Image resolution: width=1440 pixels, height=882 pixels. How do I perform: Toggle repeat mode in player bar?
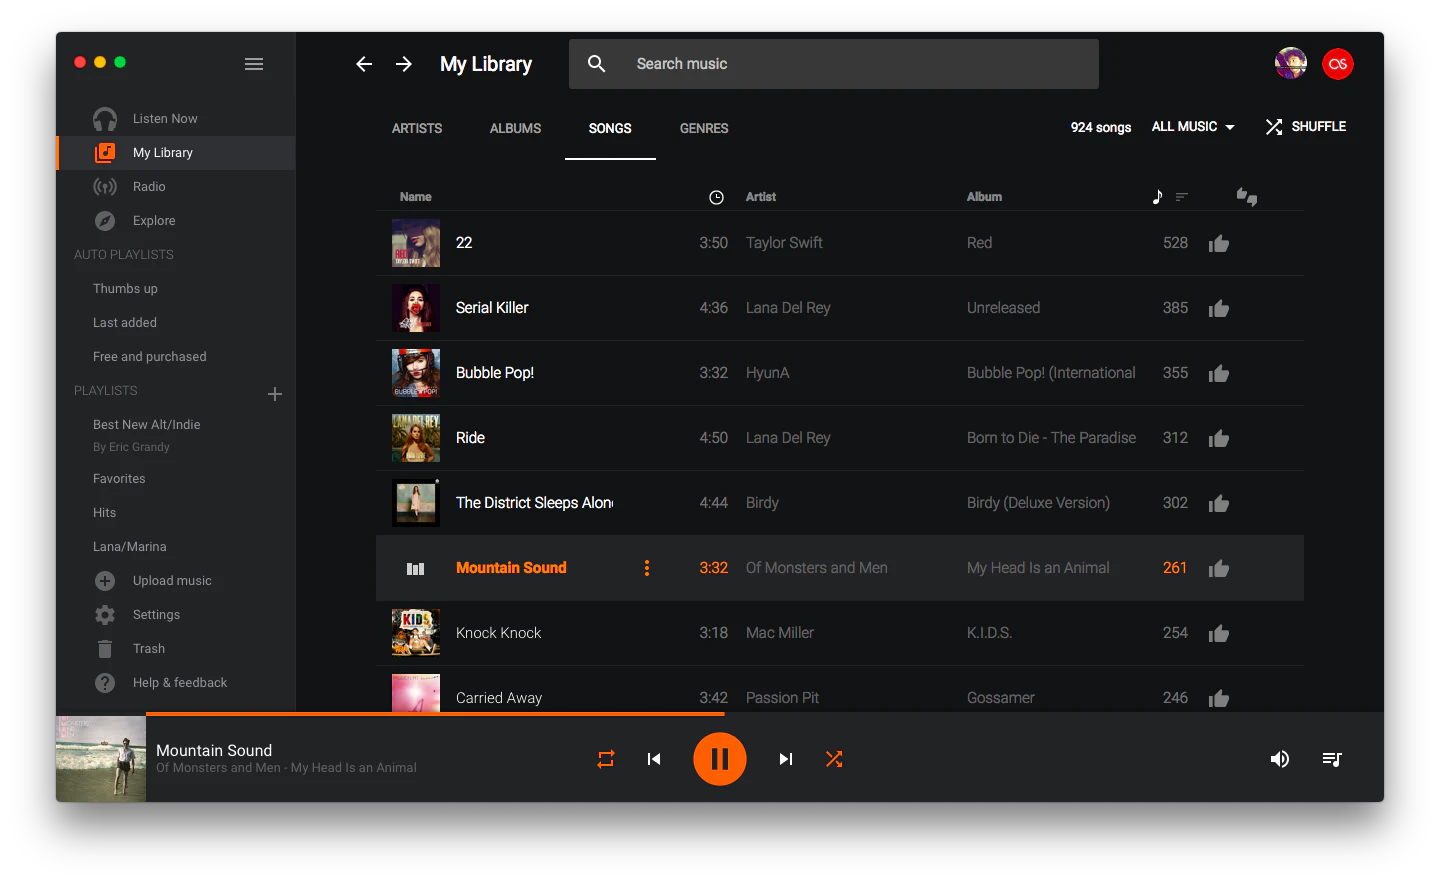tap(606, 759)
